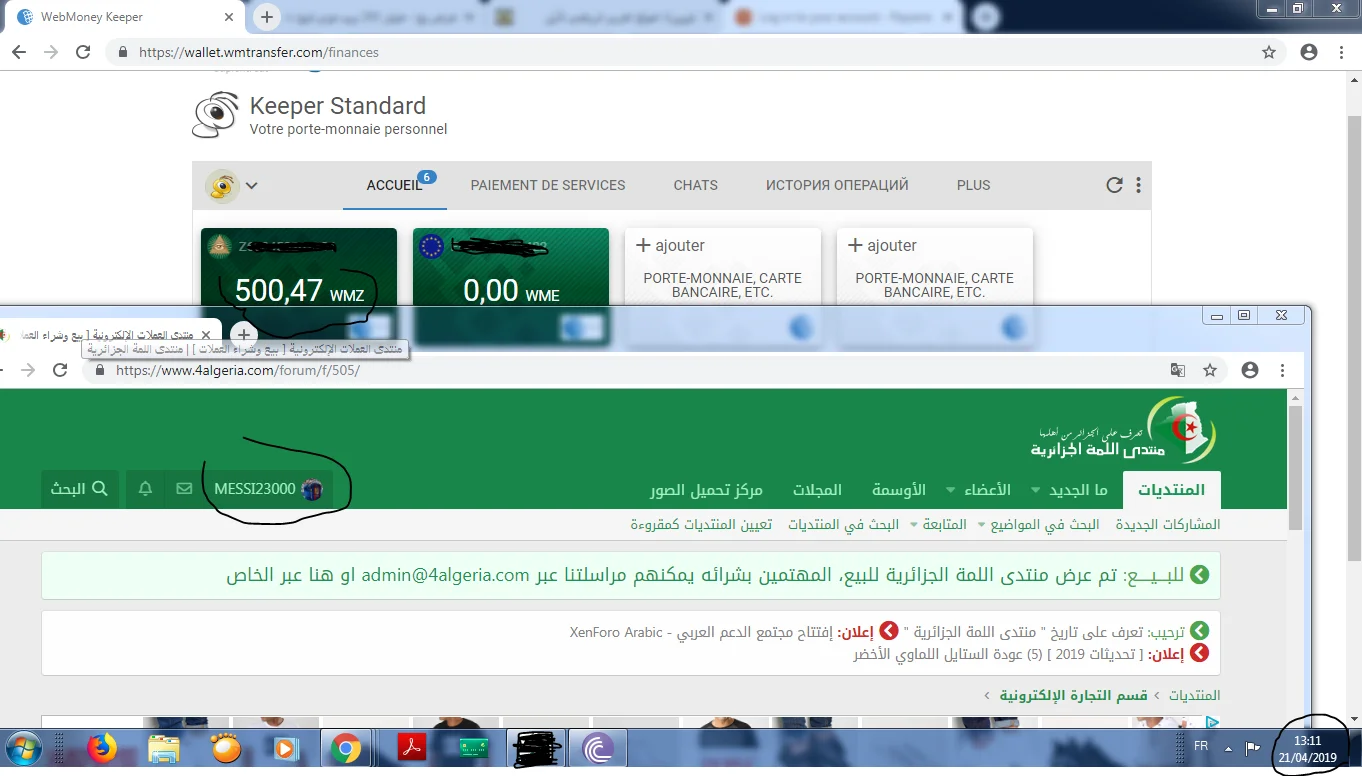Click the Chrome profile icon in WebMoney window
This screenshot has width=1362, height=776.
pyautogui.click(x=1308, y=52)
